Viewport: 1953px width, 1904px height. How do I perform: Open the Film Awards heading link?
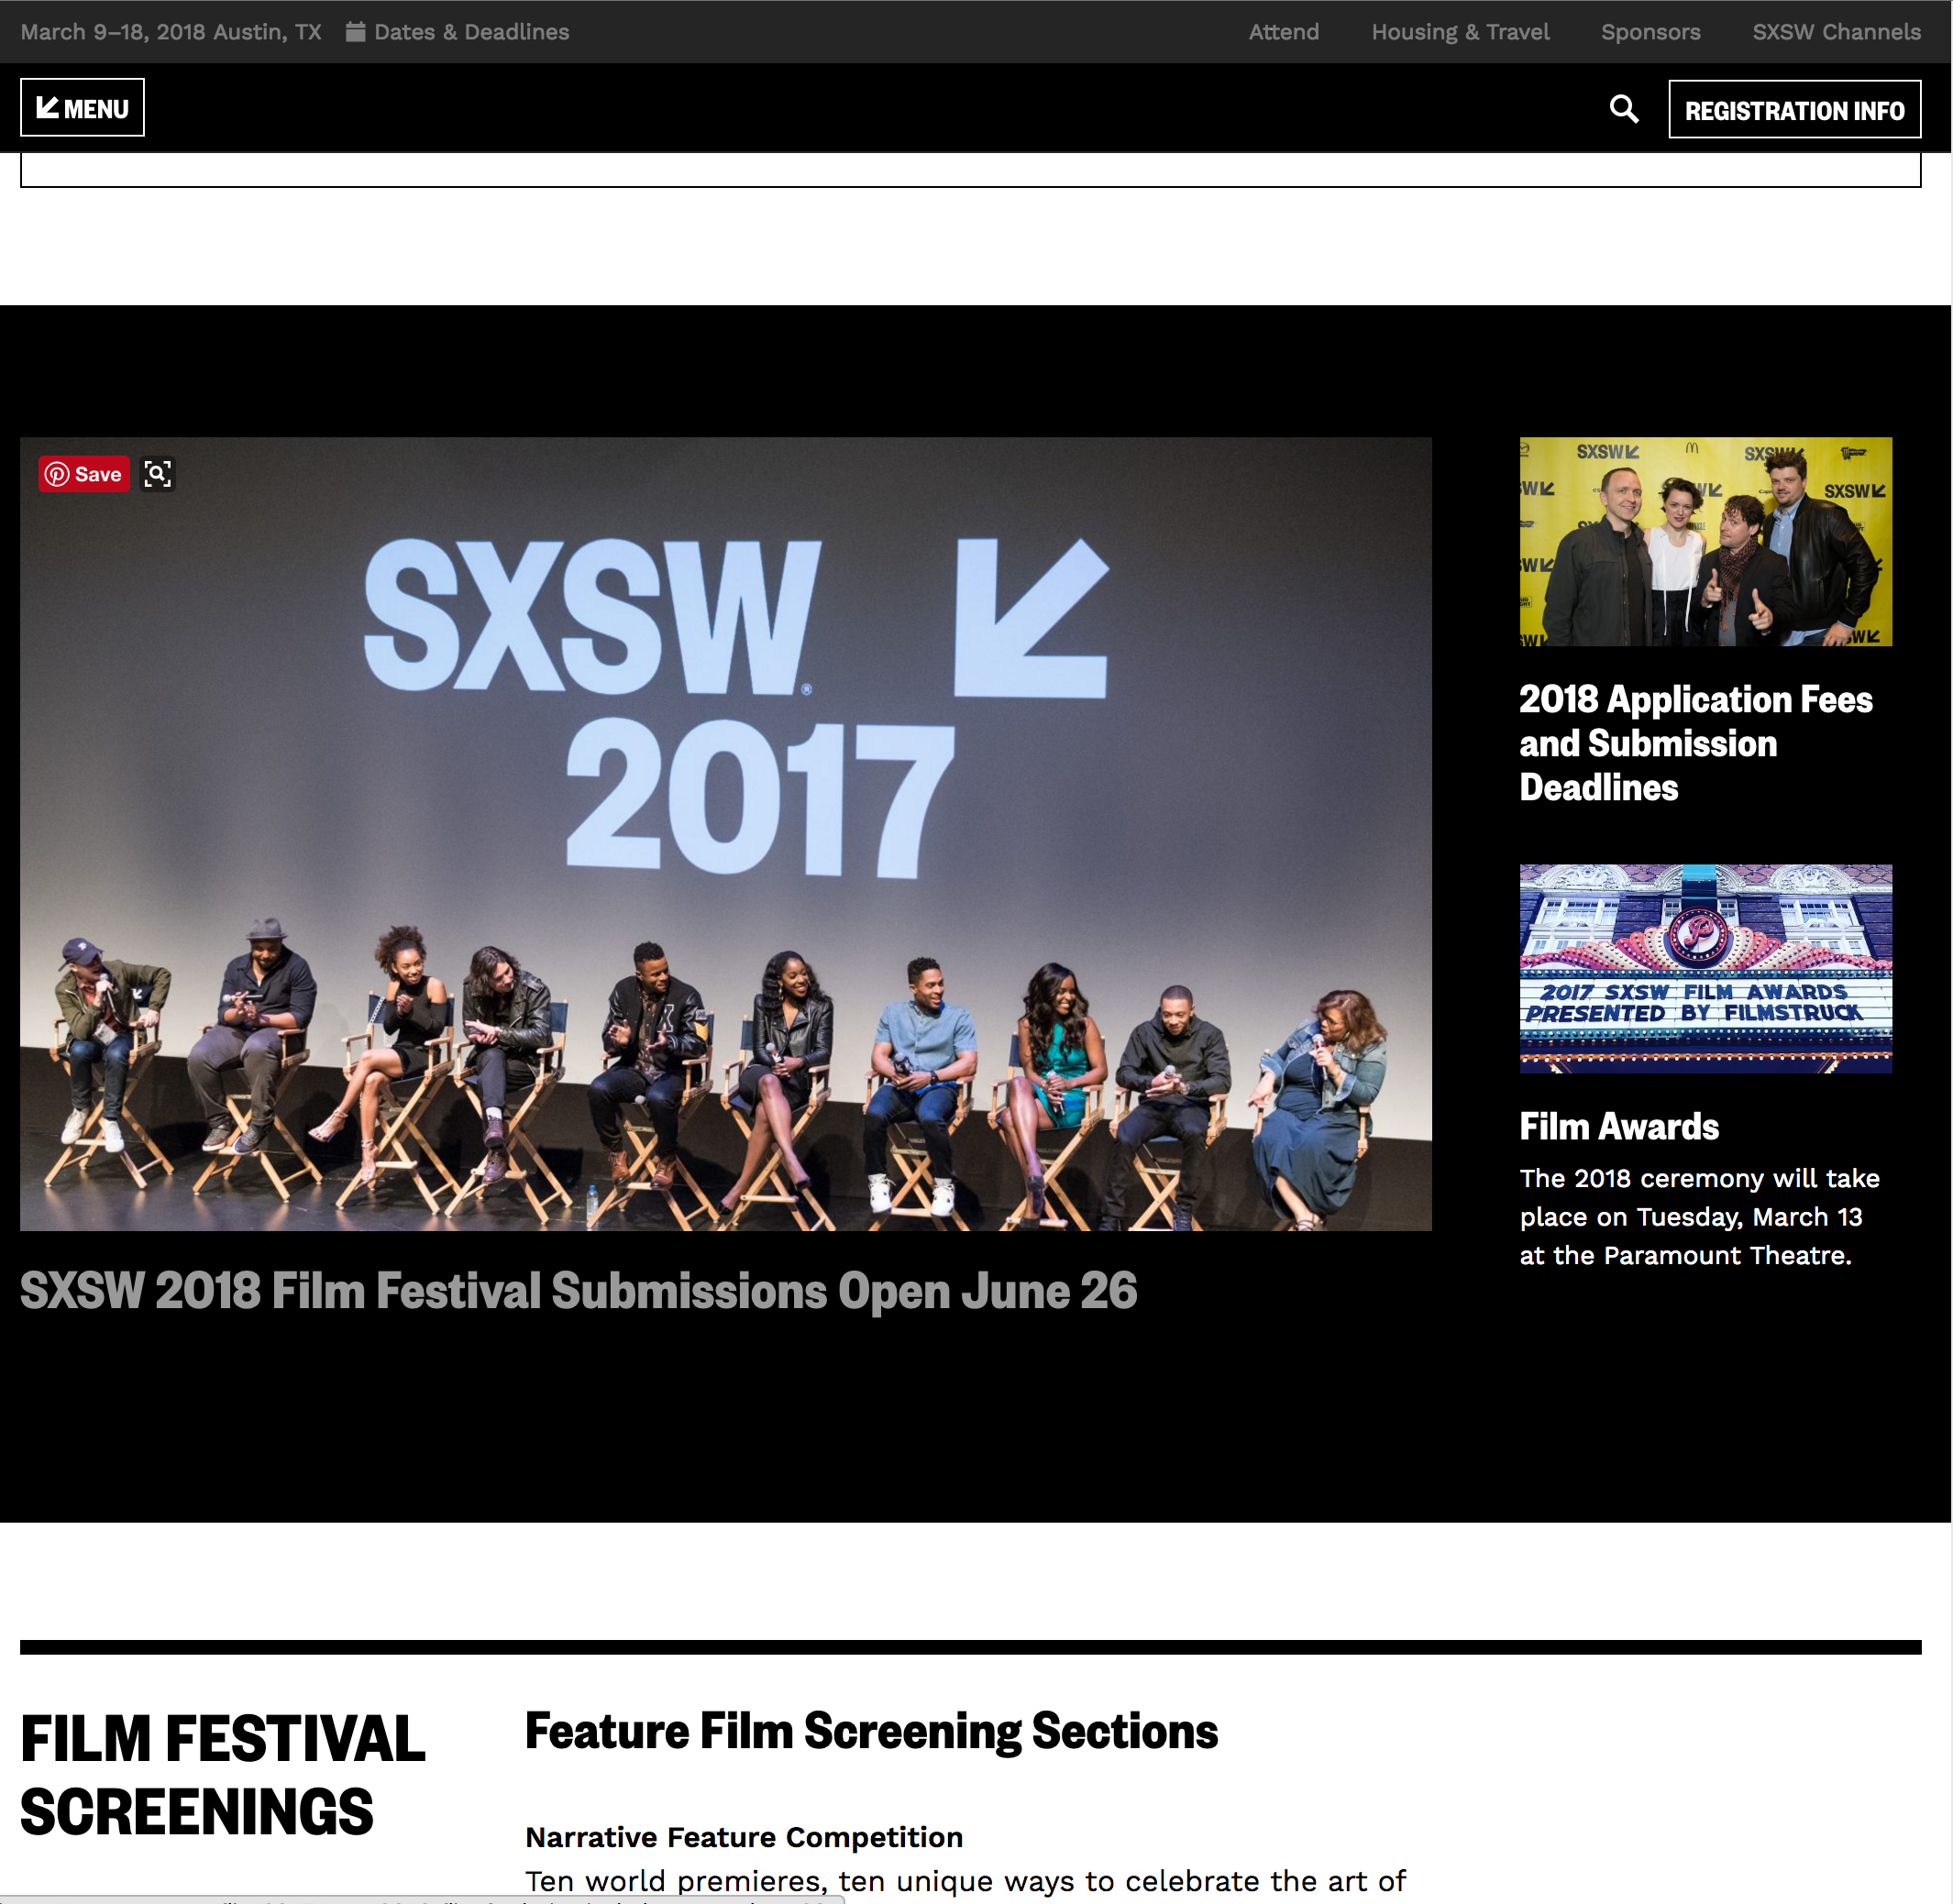[1619, 1127]
